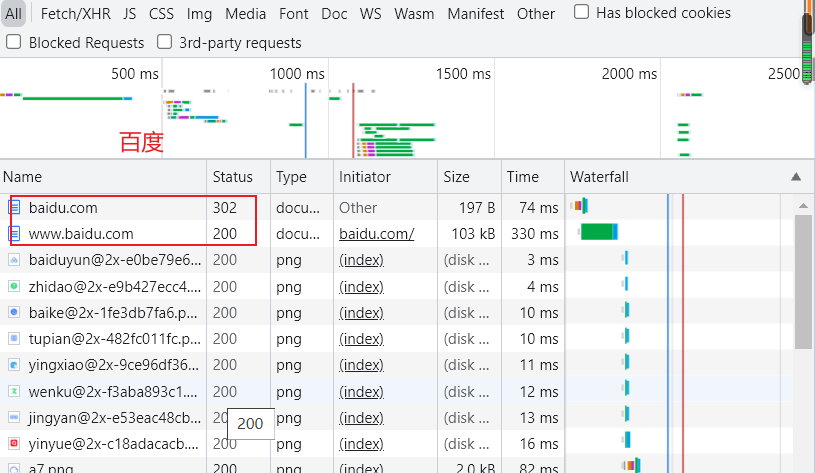Click document icon of baidu.com request
This screenshot has width=815, height=473.
(x=15, y=207)
